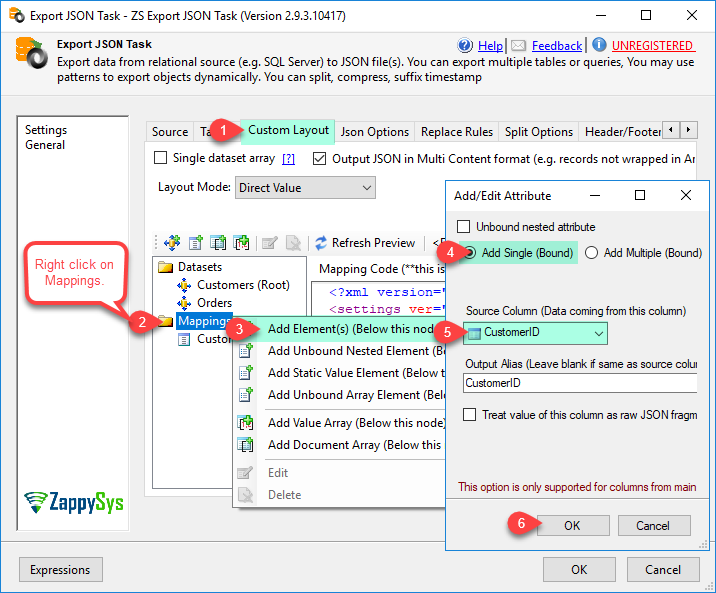Select Settings in left panel
The width and height of the screenshot is (716, 593).
[x=46, y=130]
